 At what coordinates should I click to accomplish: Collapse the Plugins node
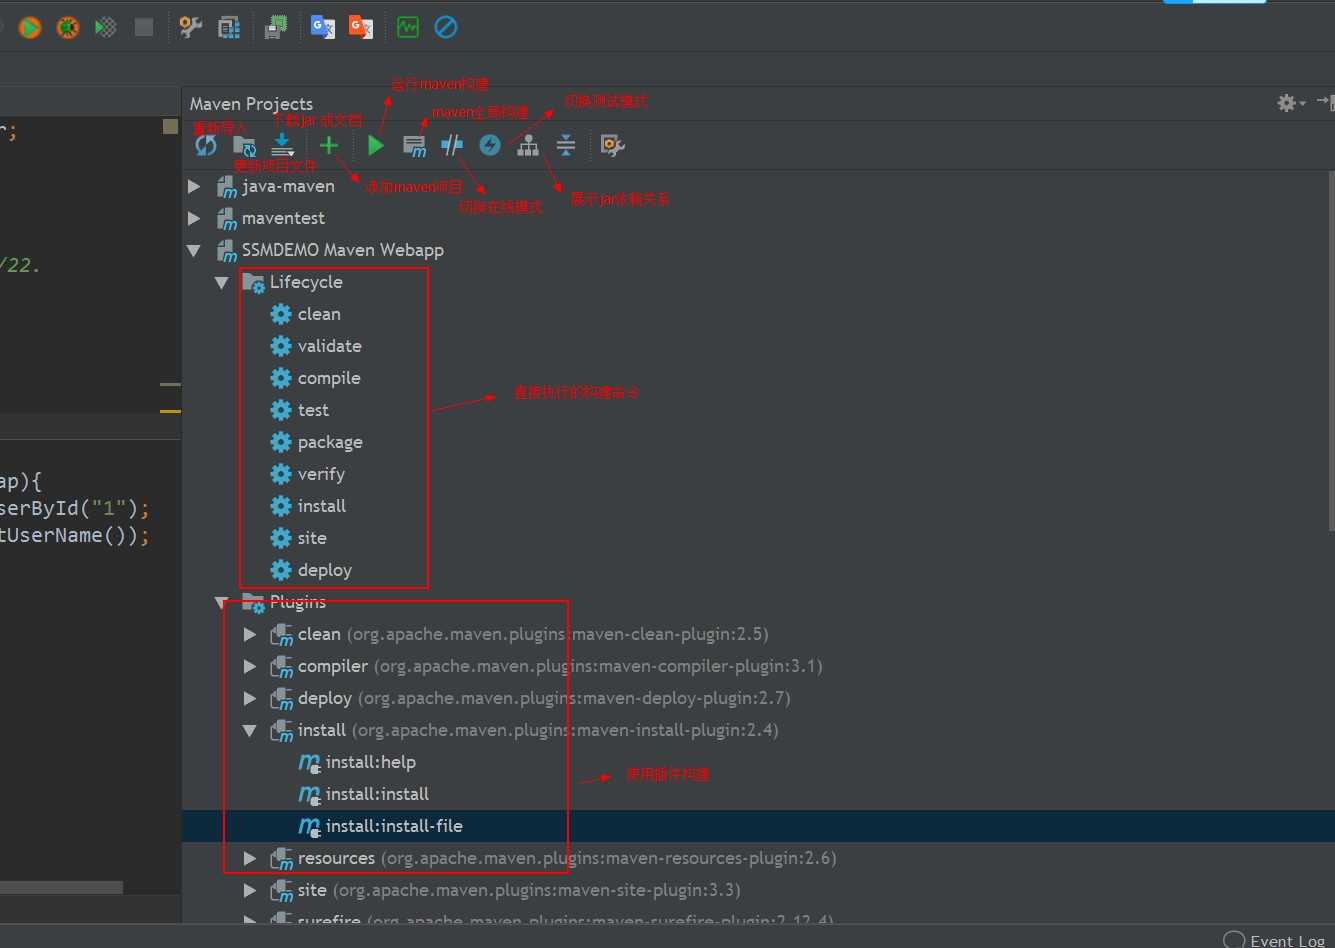tap(222, 602)
